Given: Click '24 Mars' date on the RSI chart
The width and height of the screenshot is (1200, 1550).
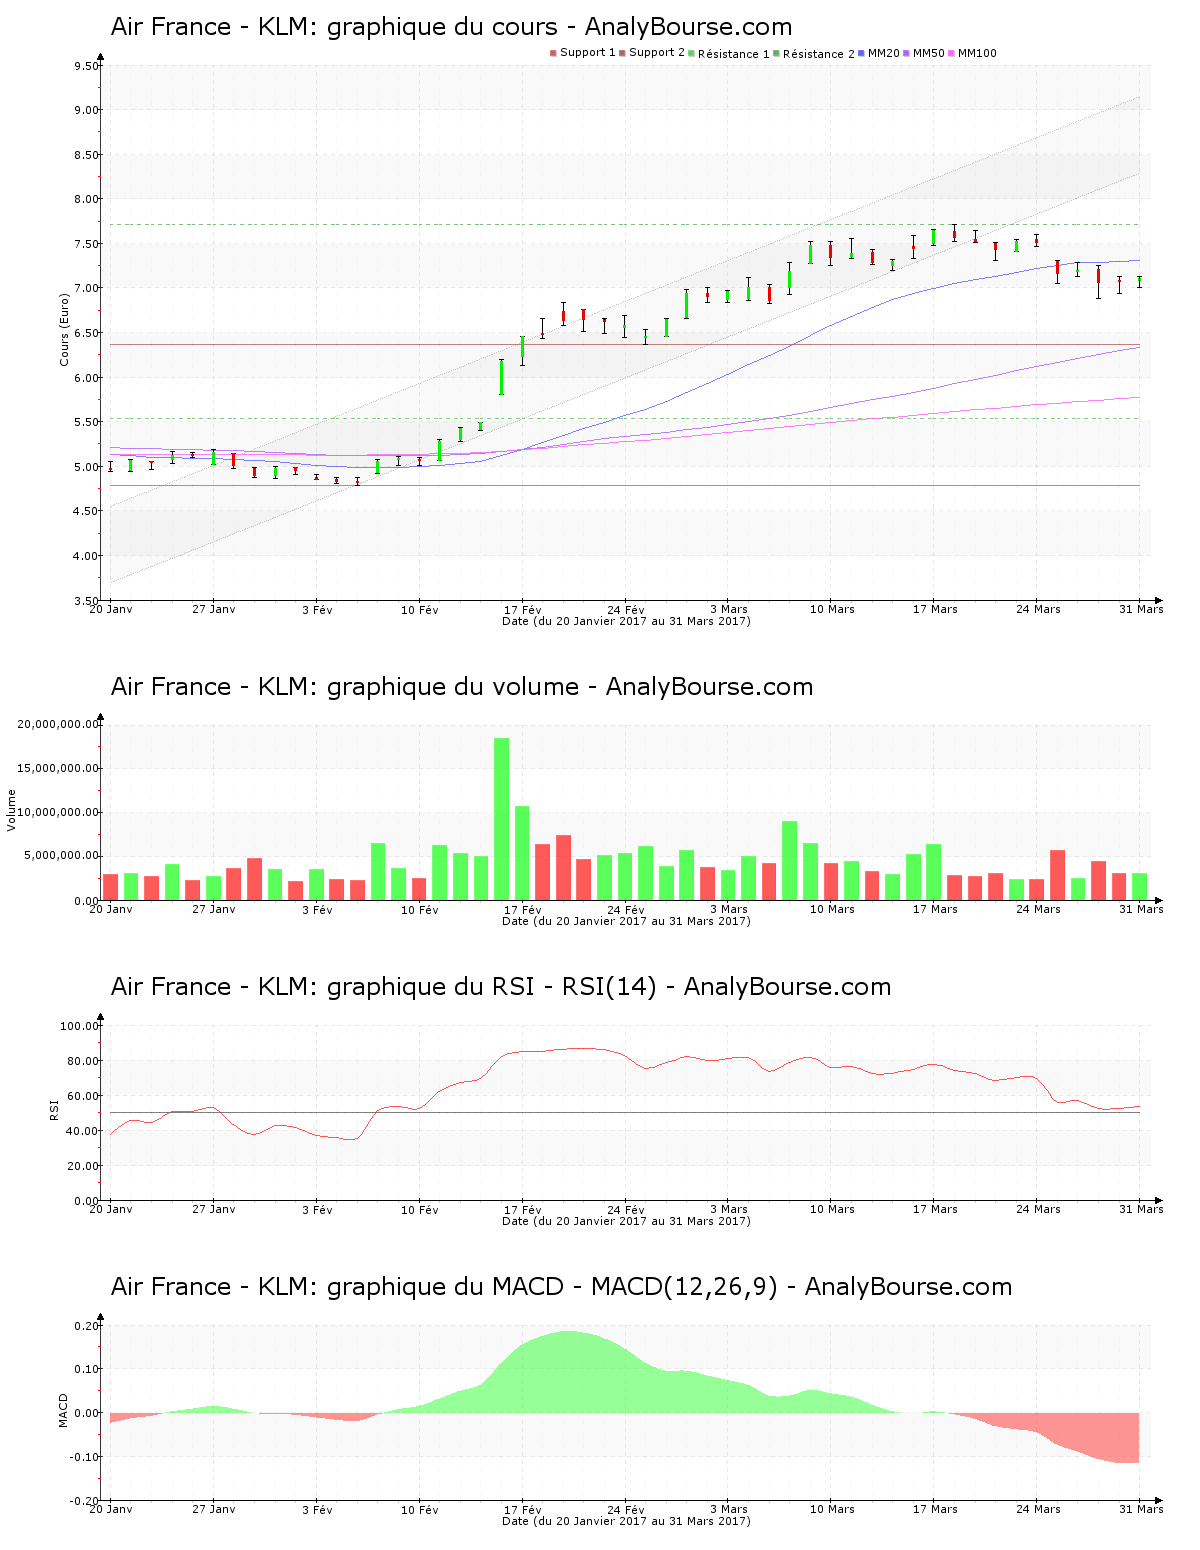Looking at the screenshot, I should 1038,1209.
